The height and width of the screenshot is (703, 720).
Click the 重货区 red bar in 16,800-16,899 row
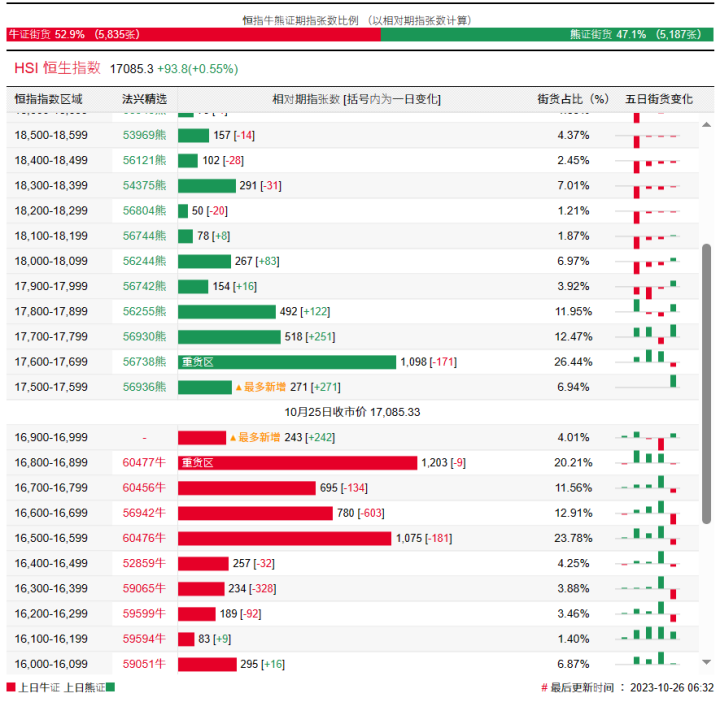tap(297, 463)
